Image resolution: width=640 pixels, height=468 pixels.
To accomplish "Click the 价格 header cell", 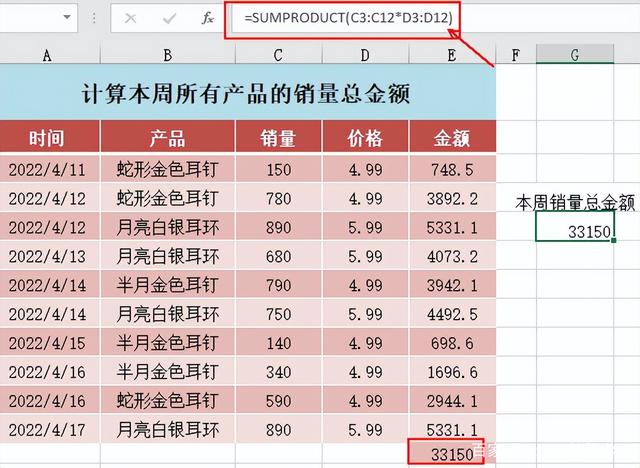I will (365, 138).
